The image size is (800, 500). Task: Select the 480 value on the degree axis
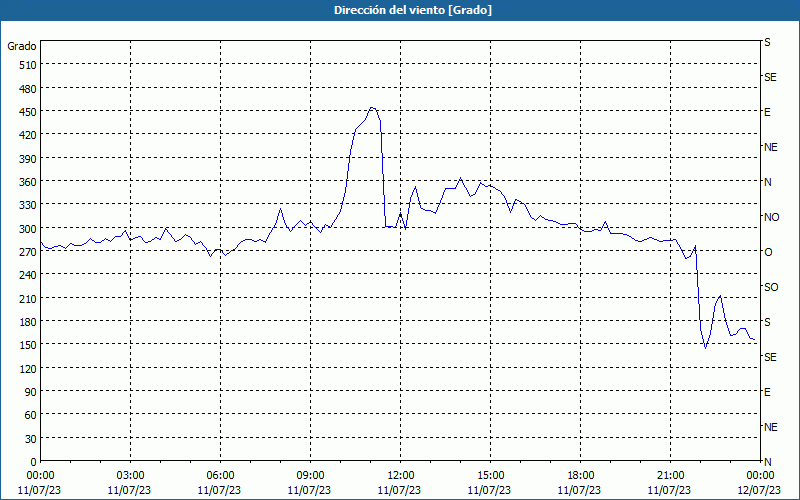click(x=28, y=89)
